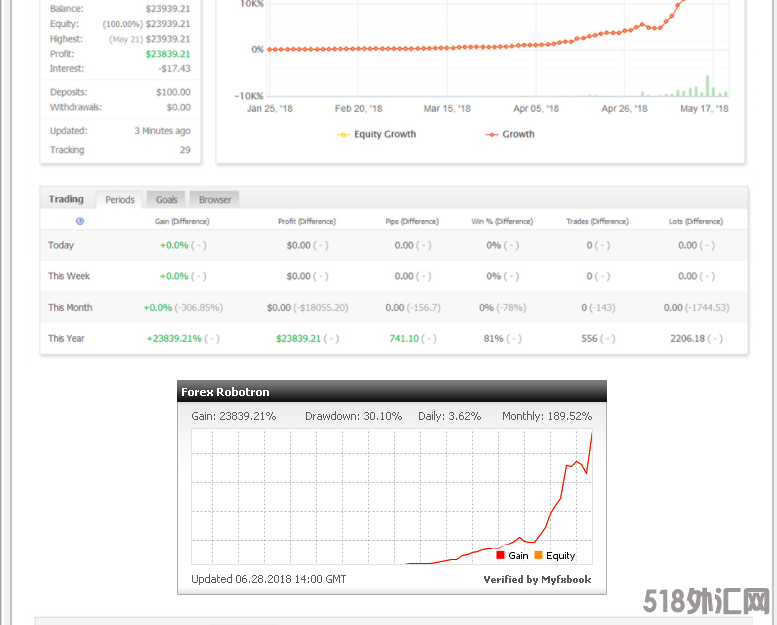The image size is (777, 625).
Task: Click This Year gain +23839.21%
Action: pos(174,339)
